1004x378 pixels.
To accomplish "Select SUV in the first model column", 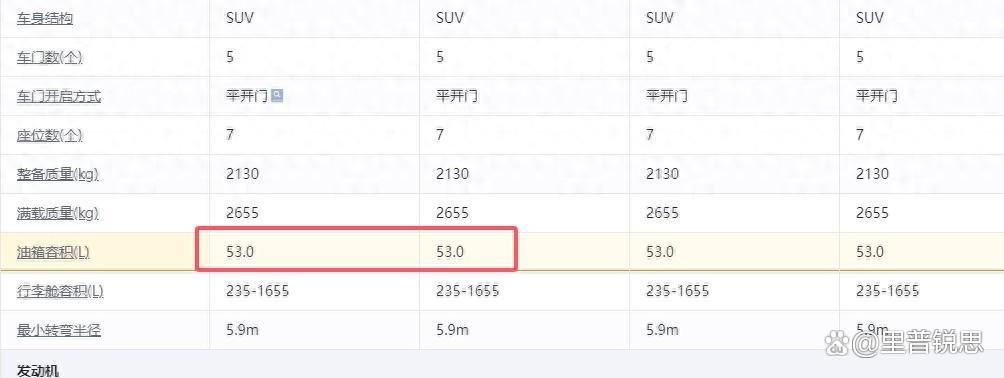I will [x=240, y=18].
